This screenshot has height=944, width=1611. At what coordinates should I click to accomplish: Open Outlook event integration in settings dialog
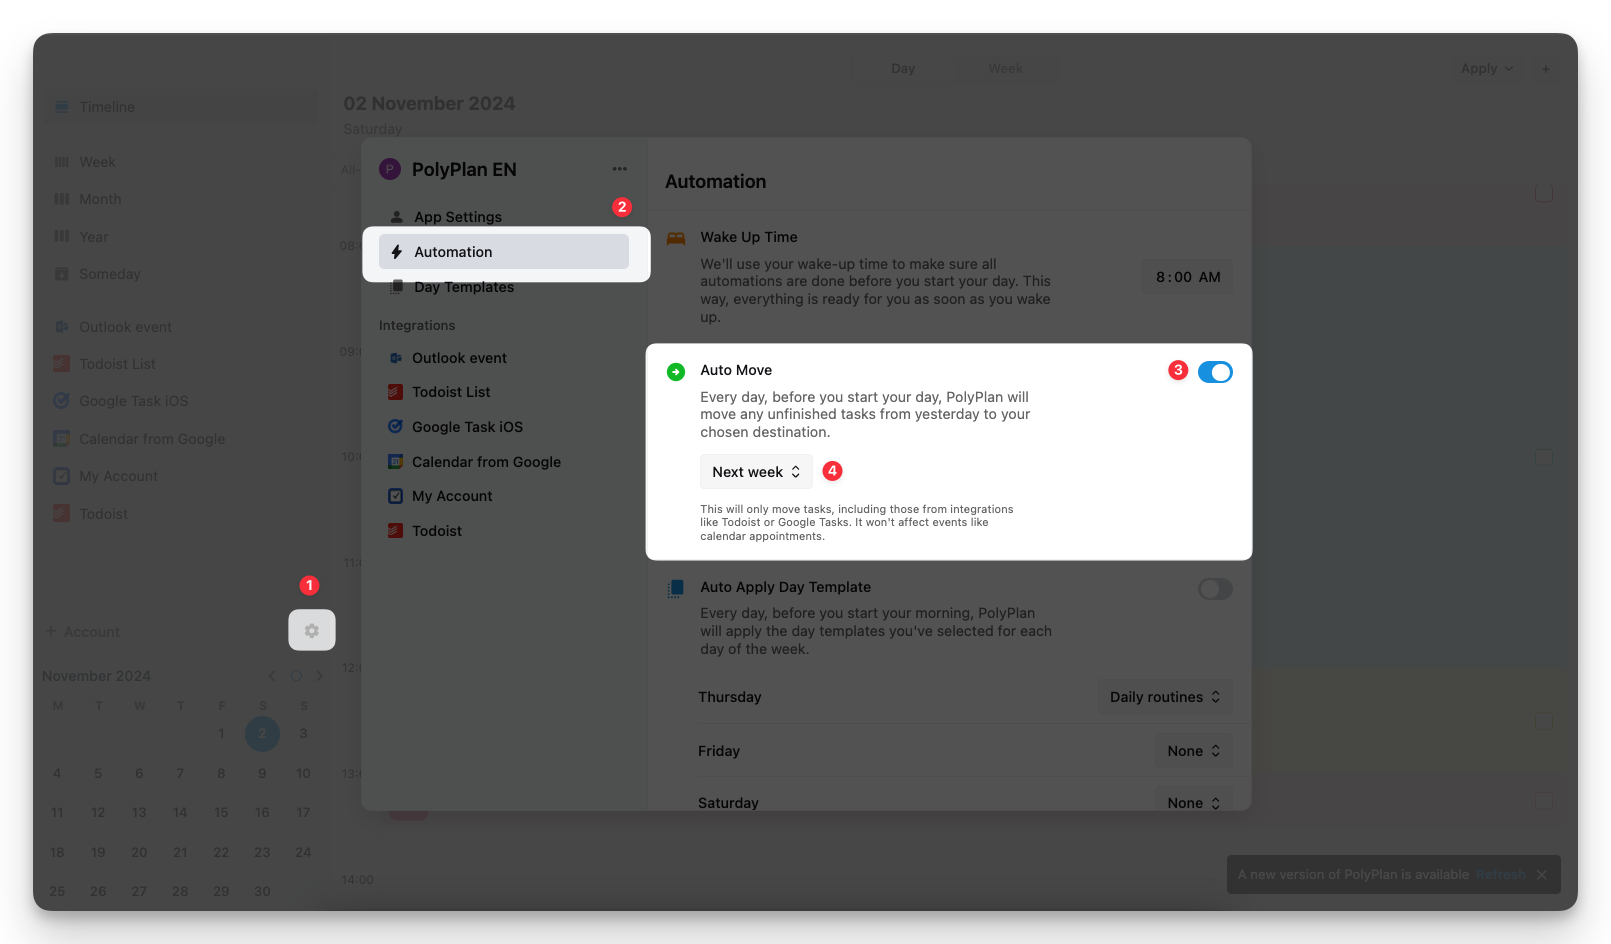click(x=504, y=358)
